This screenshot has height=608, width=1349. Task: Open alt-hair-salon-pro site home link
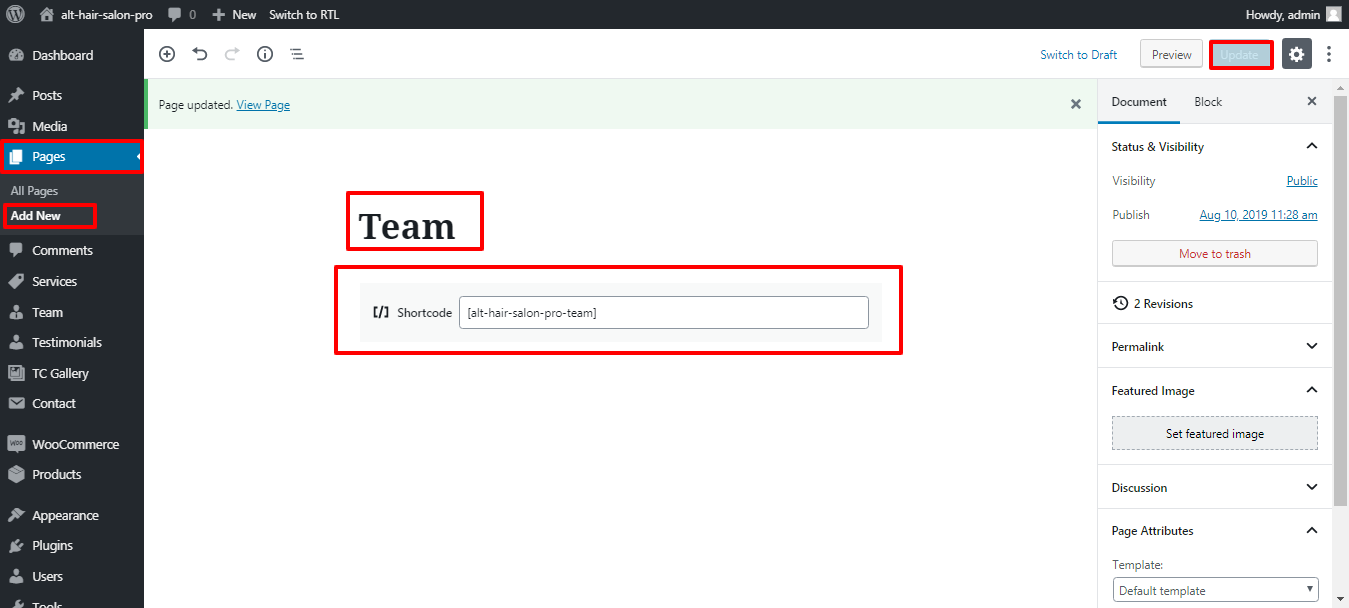[96, 14]
